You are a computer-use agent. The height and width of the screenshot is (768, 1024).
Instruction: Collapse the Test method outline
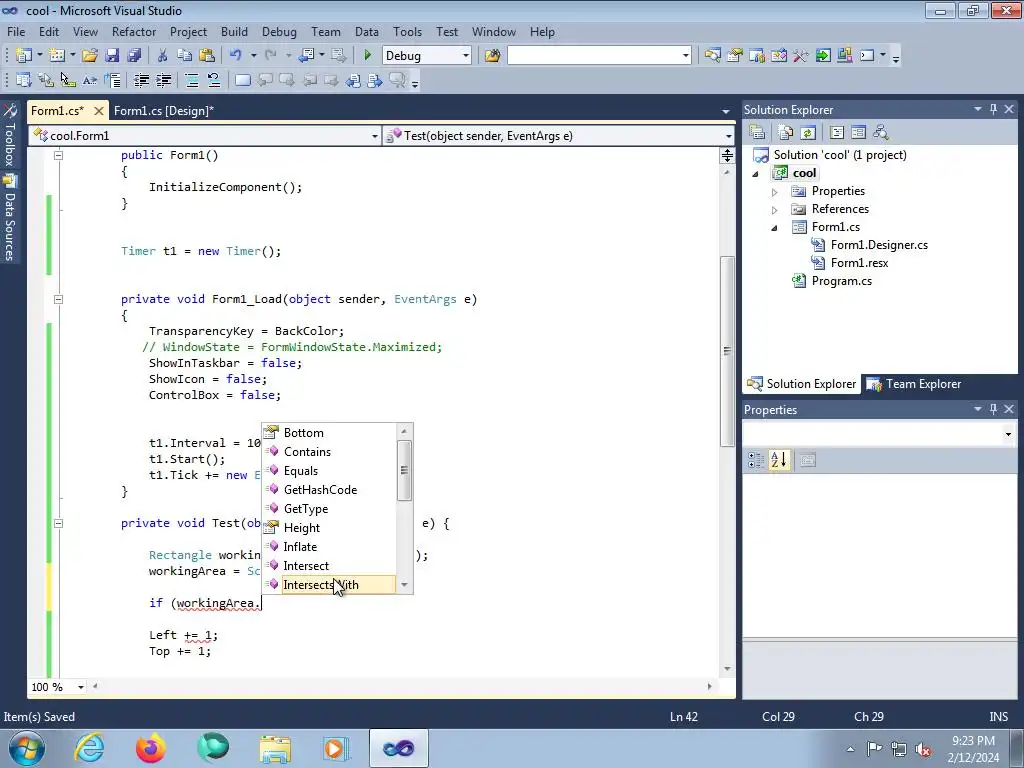58,523
